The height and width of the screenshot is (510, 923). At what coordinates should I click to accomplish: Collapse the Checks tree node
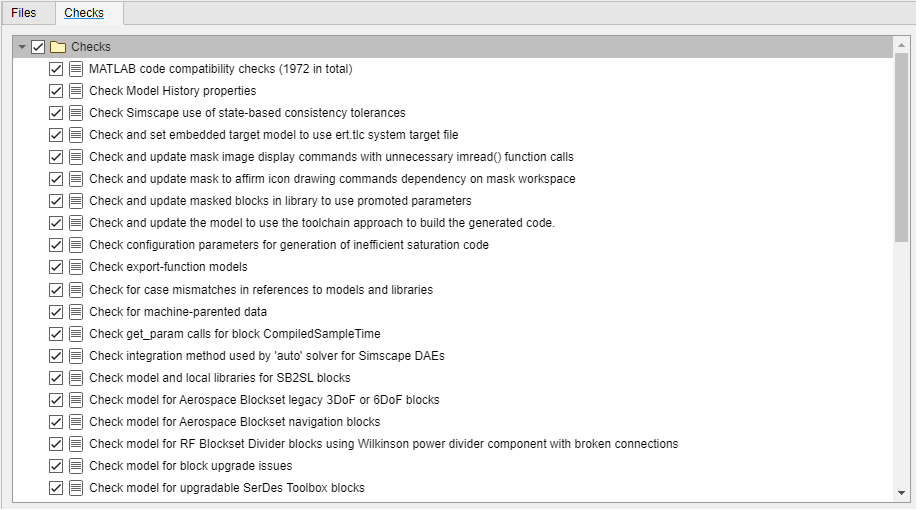coord(22,47)
